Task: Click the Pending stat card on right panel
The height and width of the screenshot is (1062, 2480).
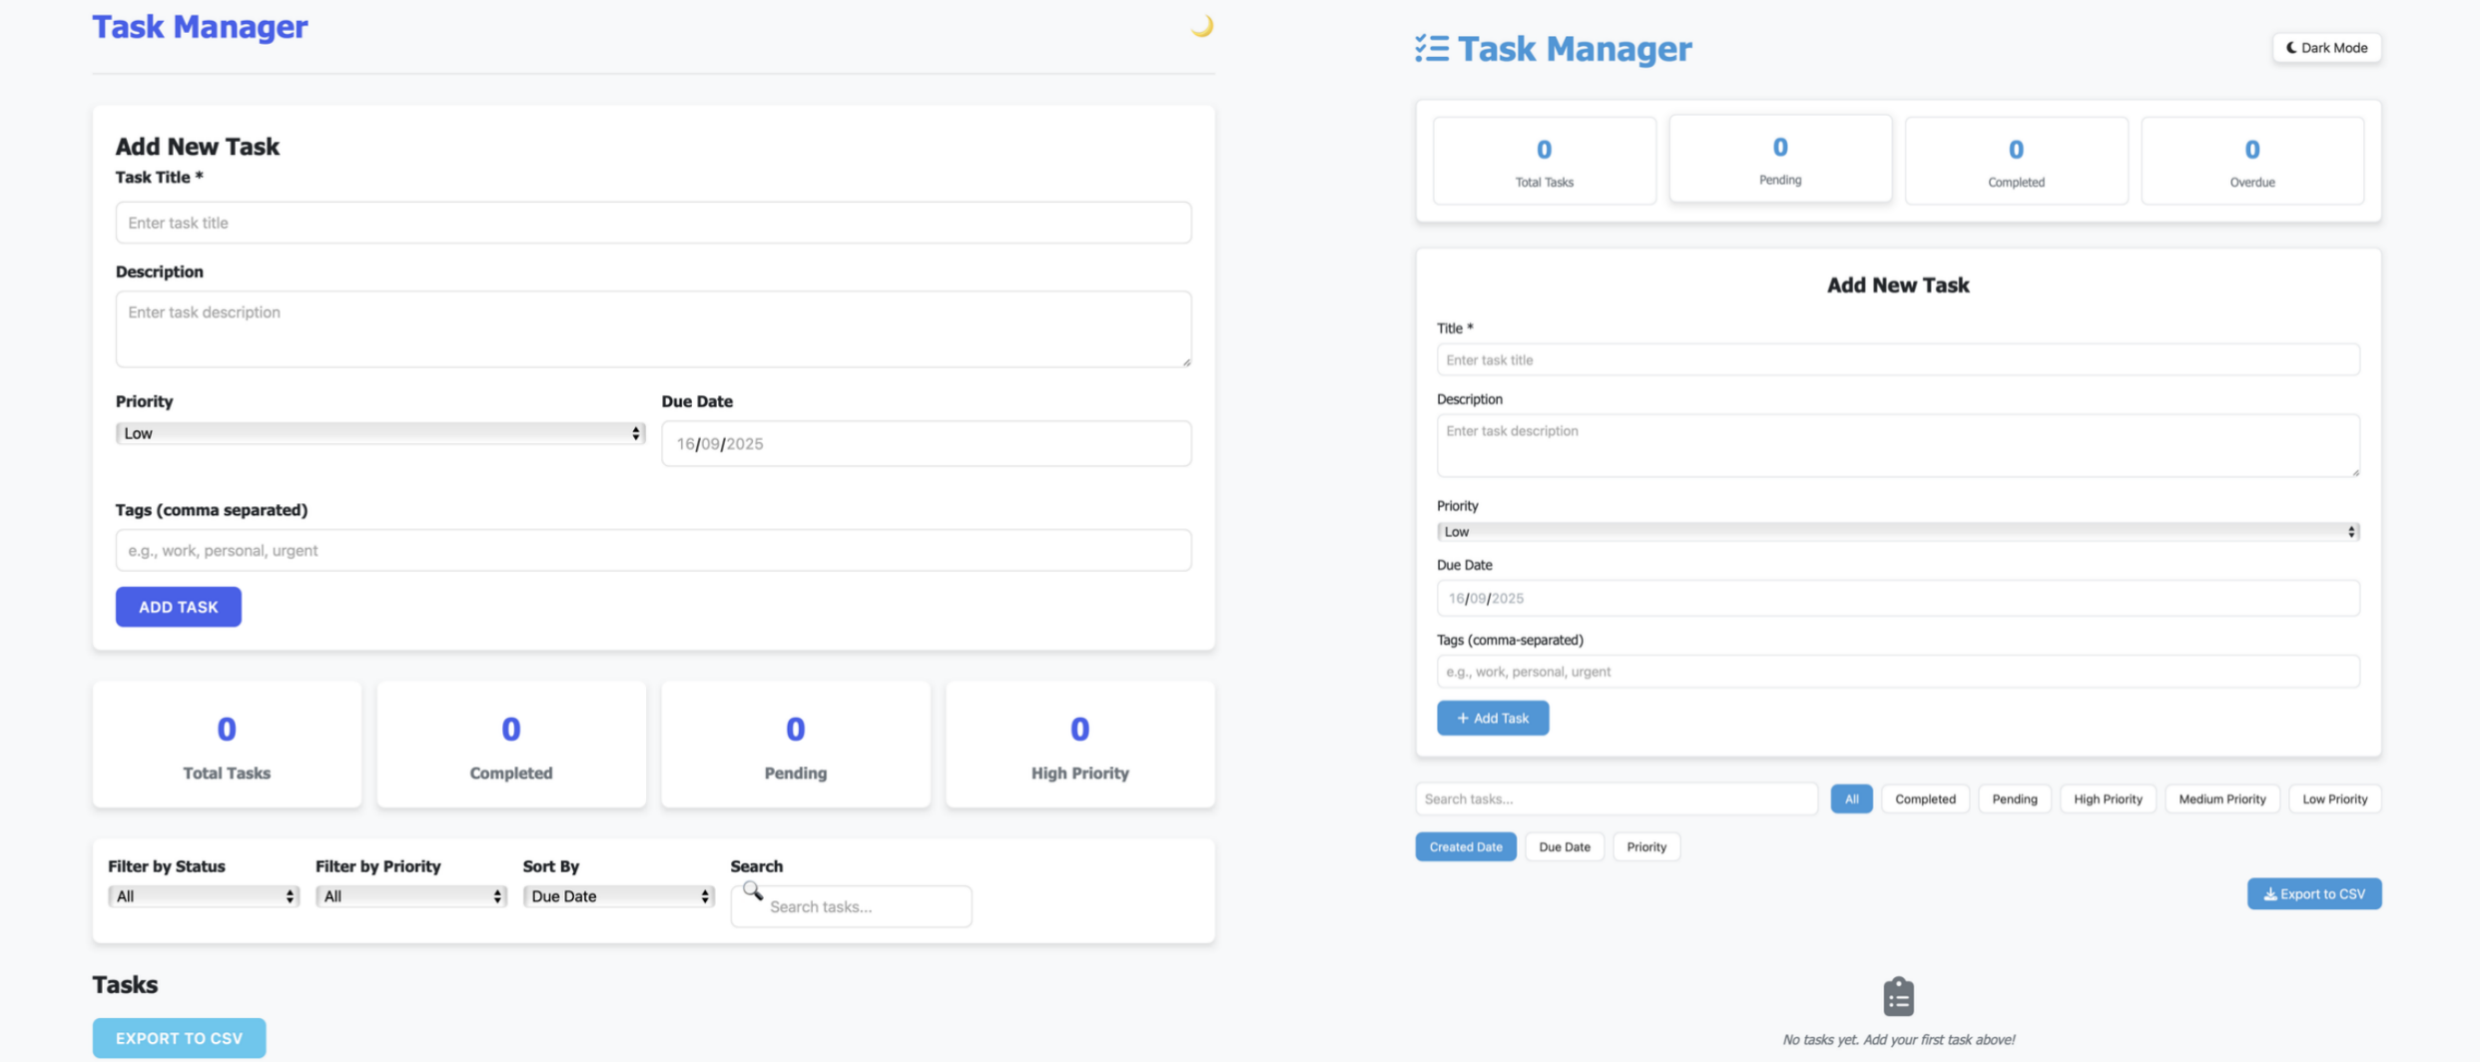Action: (1779, 160)
